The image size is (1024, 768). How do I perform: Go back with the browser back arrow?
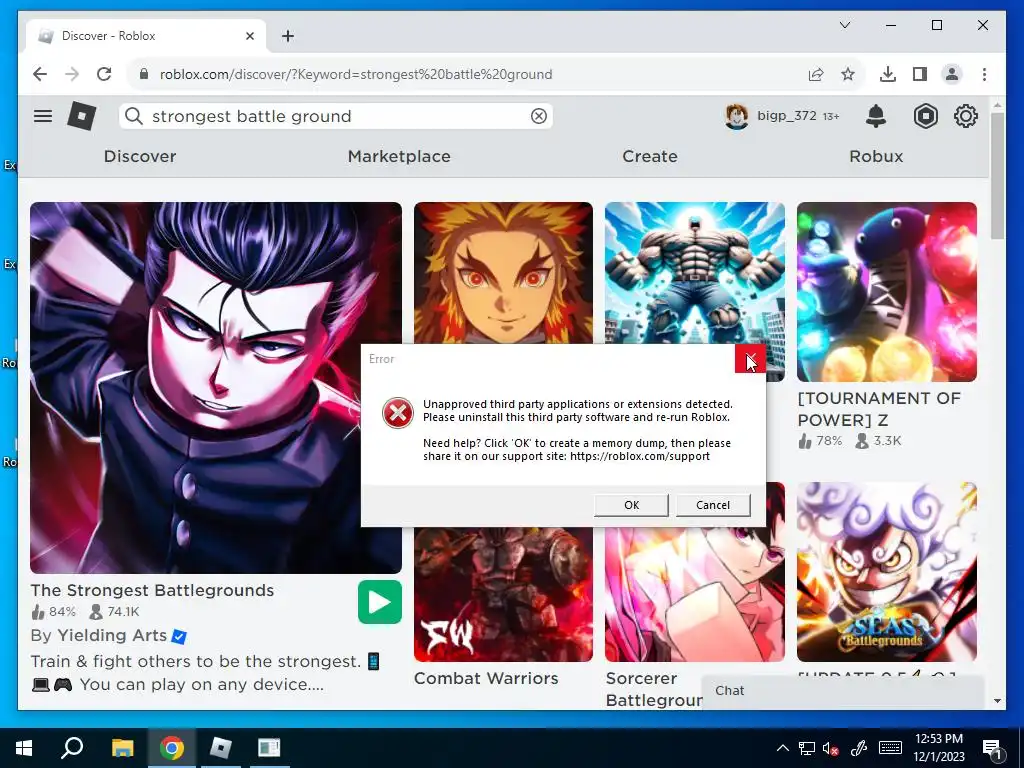coord(40,74)
